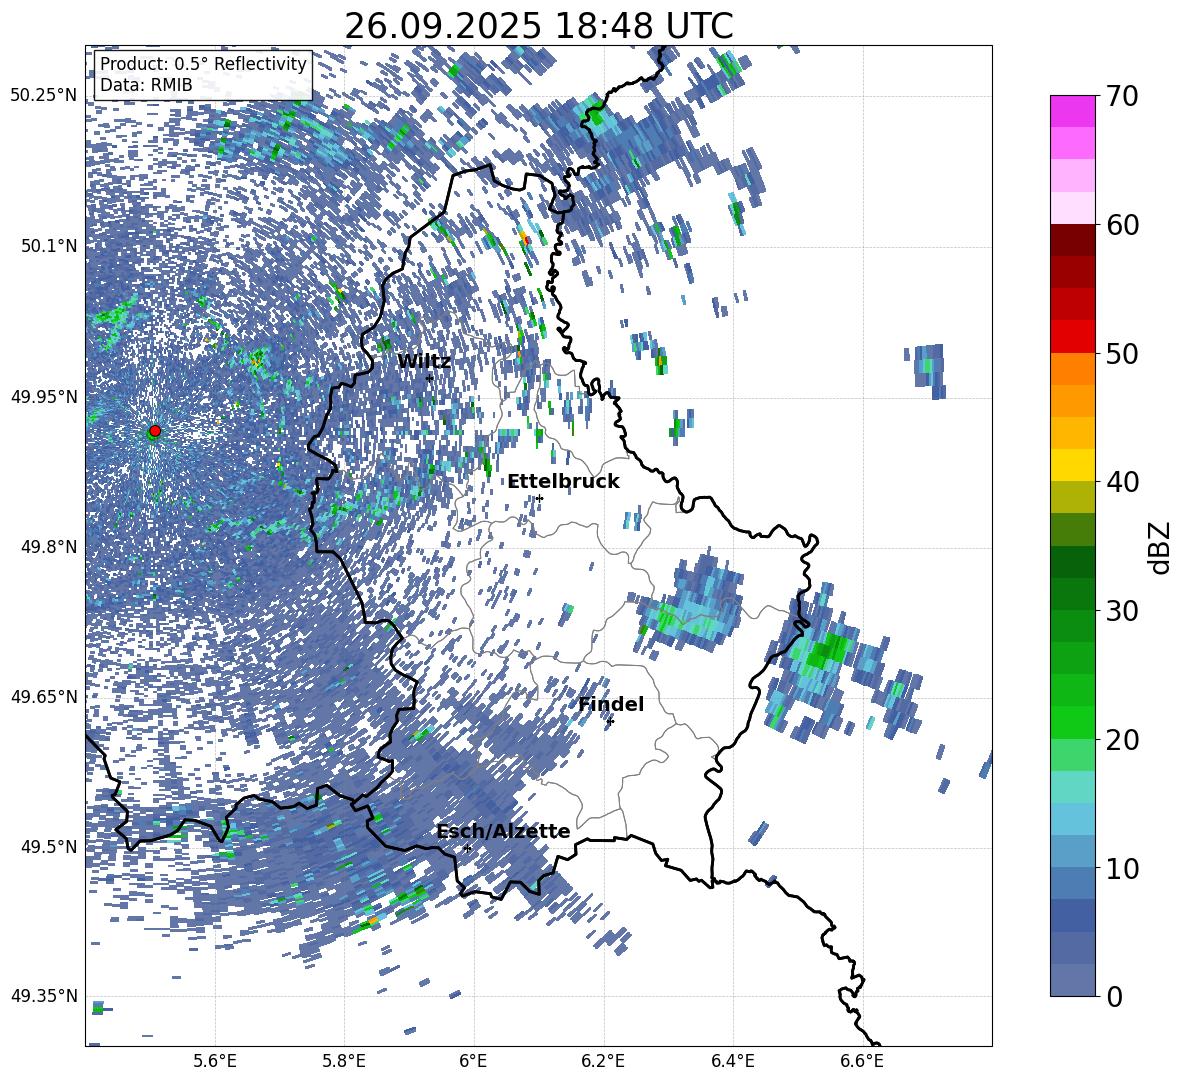The height and width of the screenshot is (1081, 1184).
Task: Click the 50 colorbar tick label
Action: click(x=1123, y=353)
